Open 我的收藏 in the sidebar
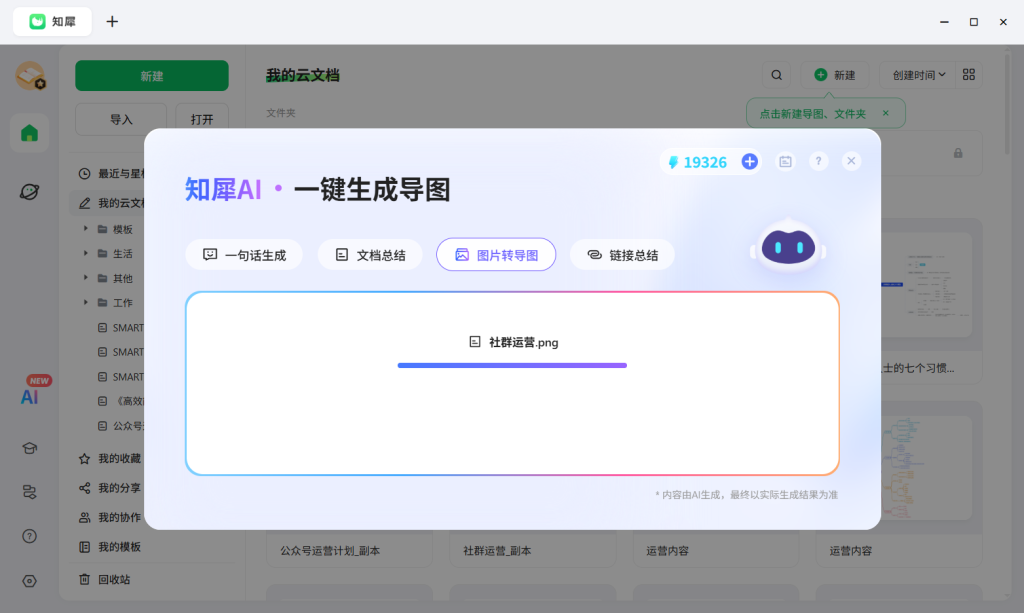This screenshot has height=613, width=1024. coord(111,458)
